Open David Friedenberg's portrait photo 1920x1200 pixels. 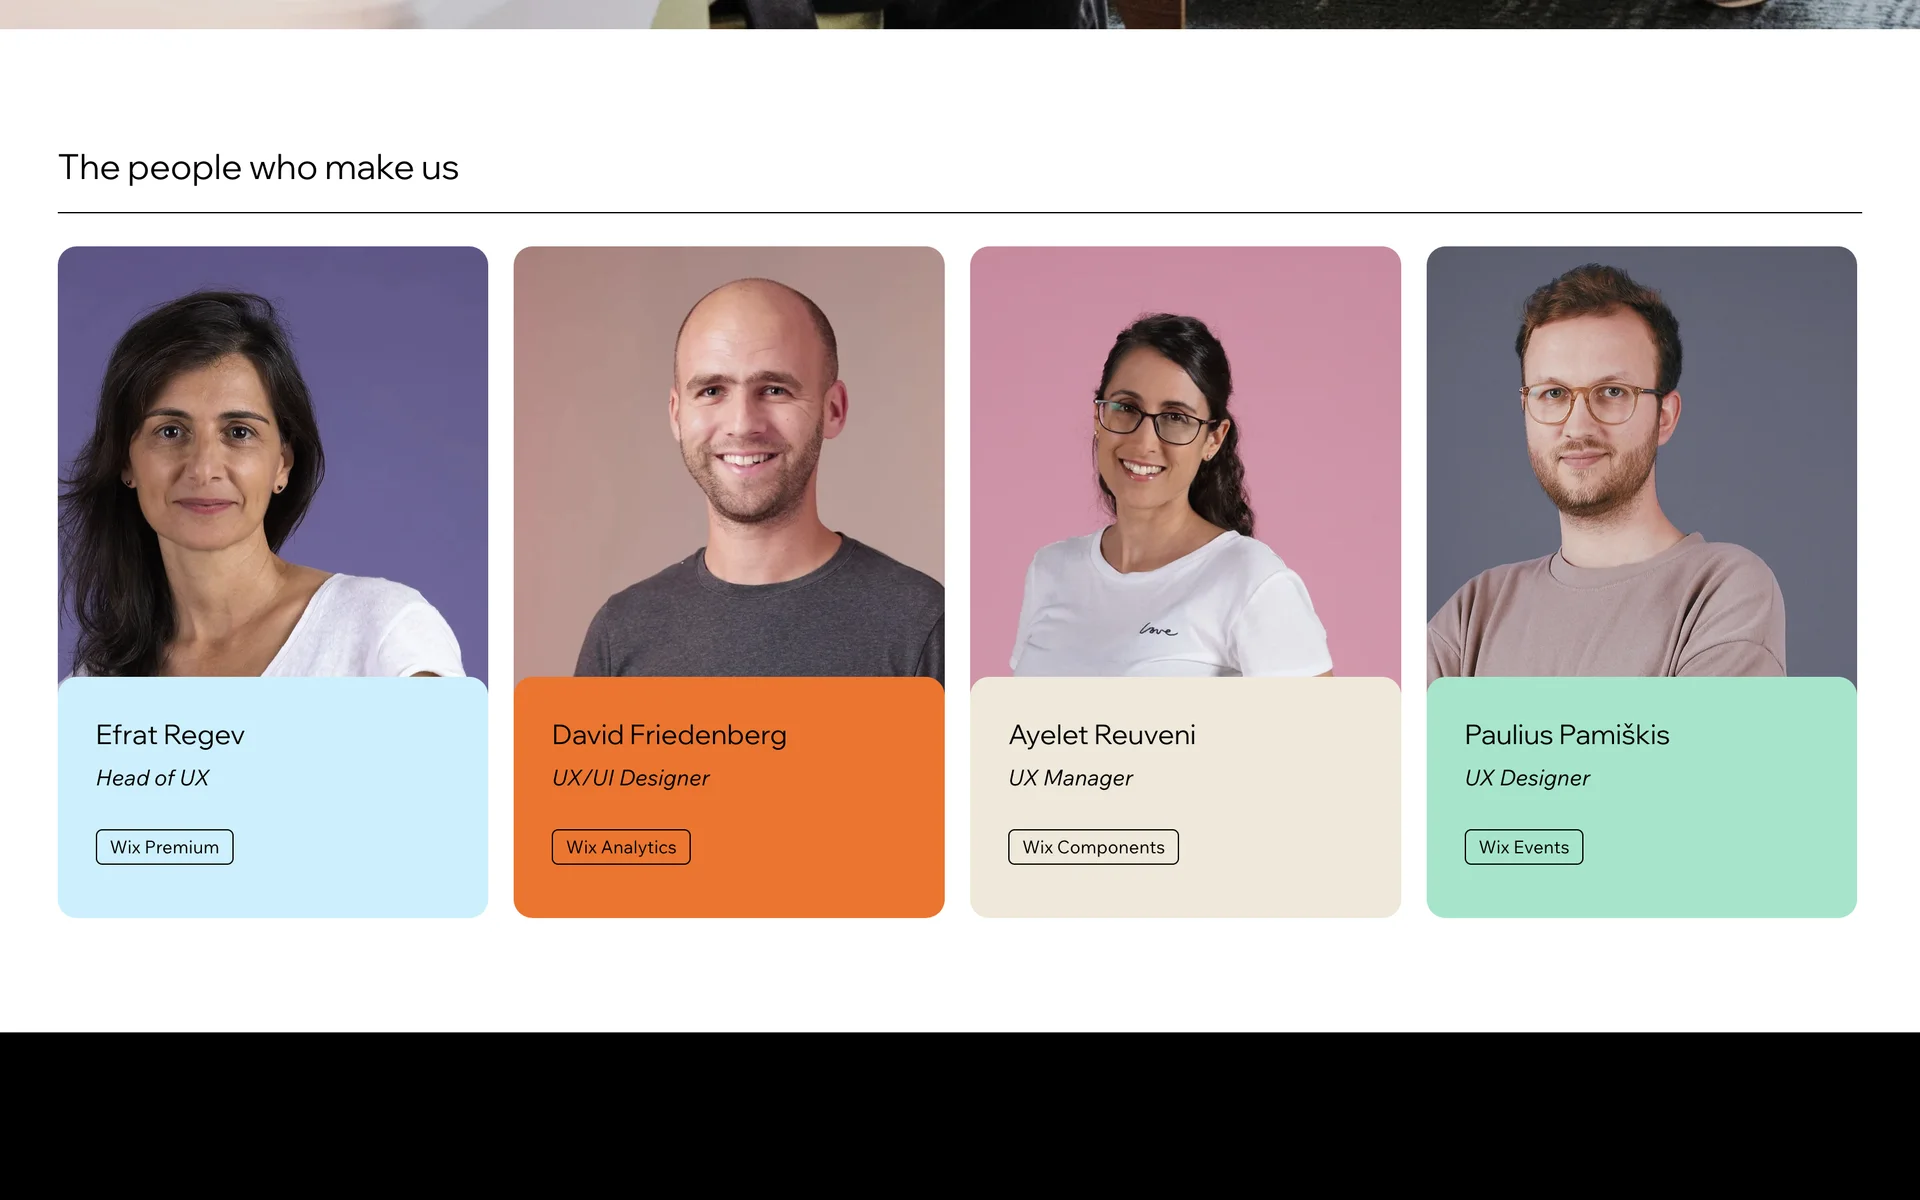point(729,462)
